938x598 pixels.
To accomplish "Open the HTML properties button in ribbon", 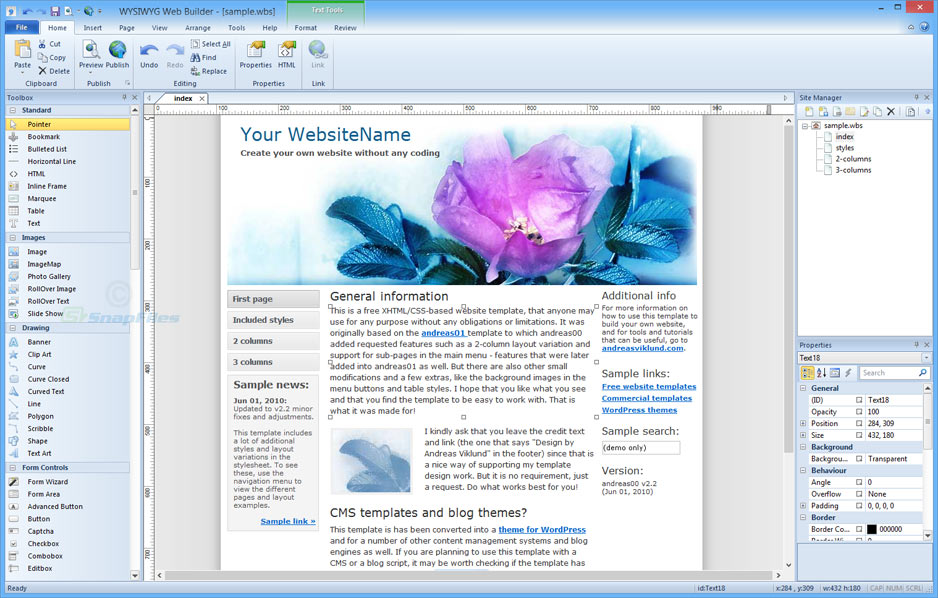I will pyautogui.click(x=287, y=50).
